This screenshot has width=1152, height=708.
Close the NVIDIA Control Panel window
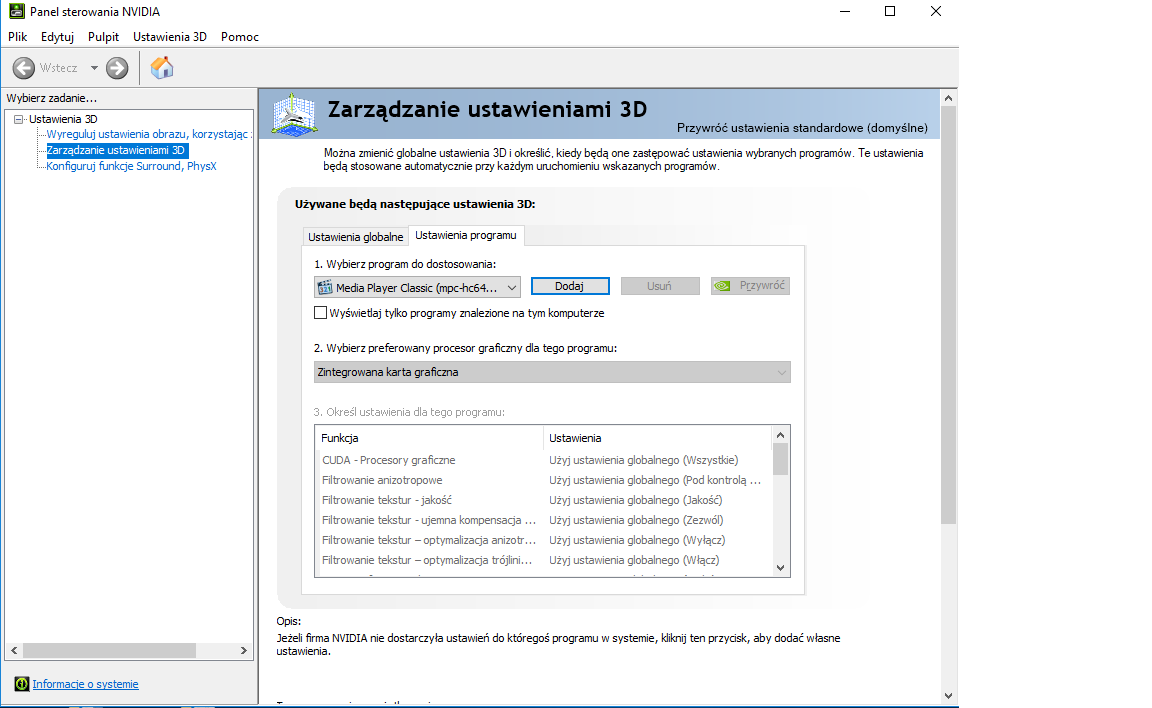[x=936, y=12]
